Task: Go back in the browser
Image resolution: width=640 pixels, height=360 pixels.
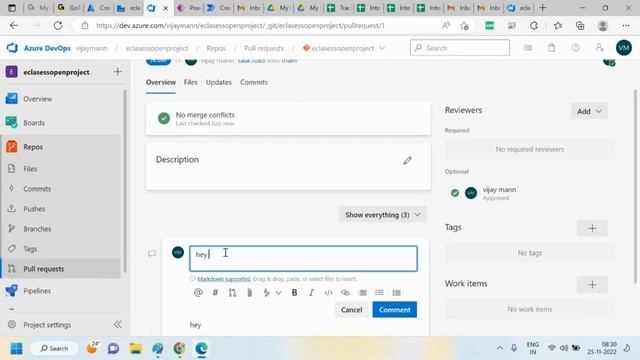Action: (14, 25)
